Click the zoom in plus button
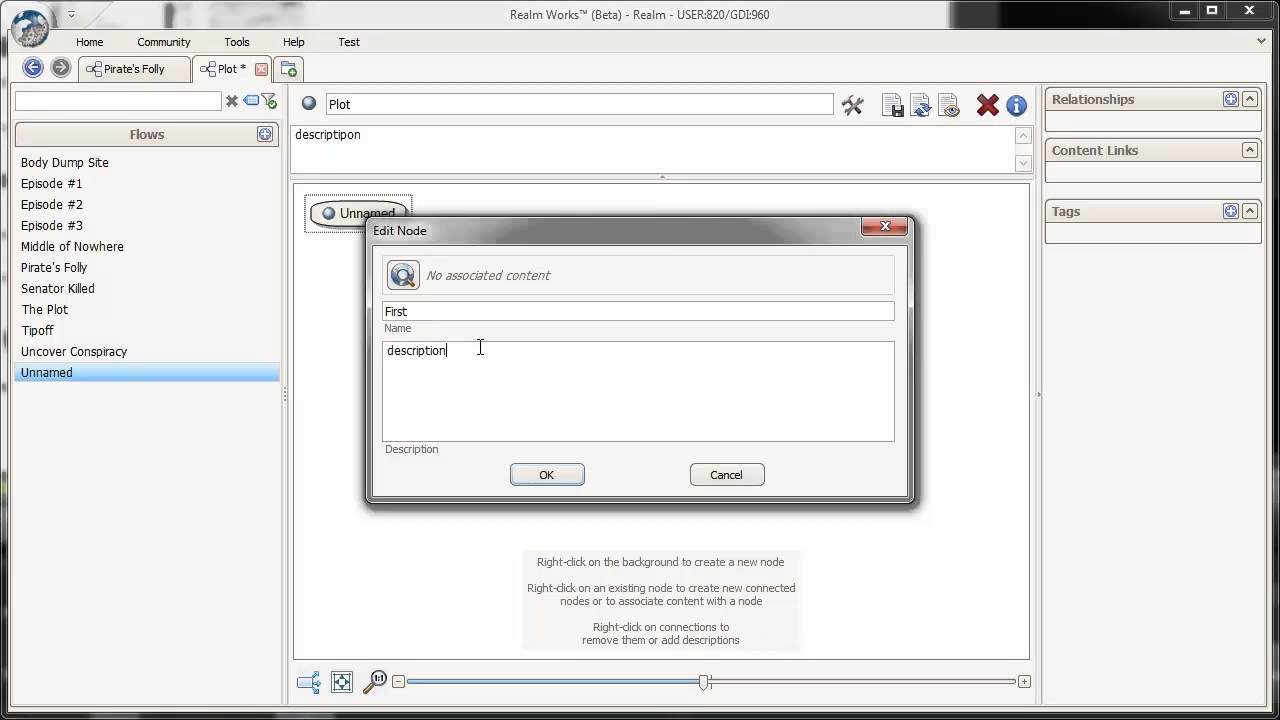Viewport: 1280px width, 720px height. tap(1024, 681)
